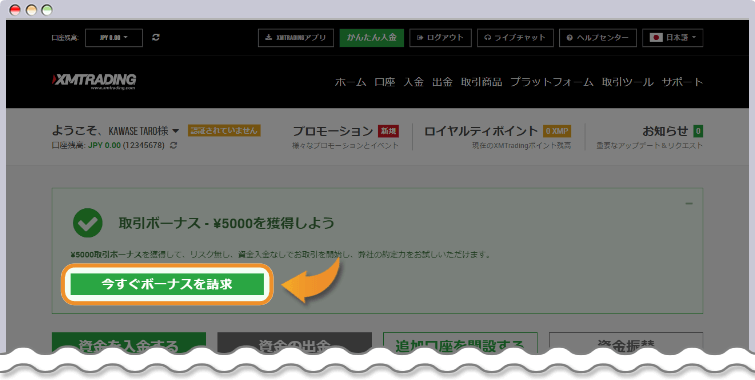Open the 取引ツール menu

627,82
